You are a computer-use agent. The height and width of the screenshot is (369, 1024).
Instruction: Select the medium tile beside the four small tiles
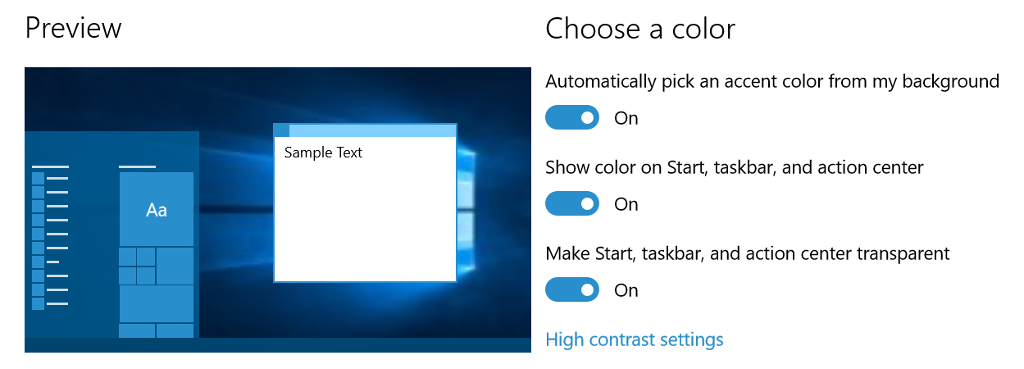175,266
